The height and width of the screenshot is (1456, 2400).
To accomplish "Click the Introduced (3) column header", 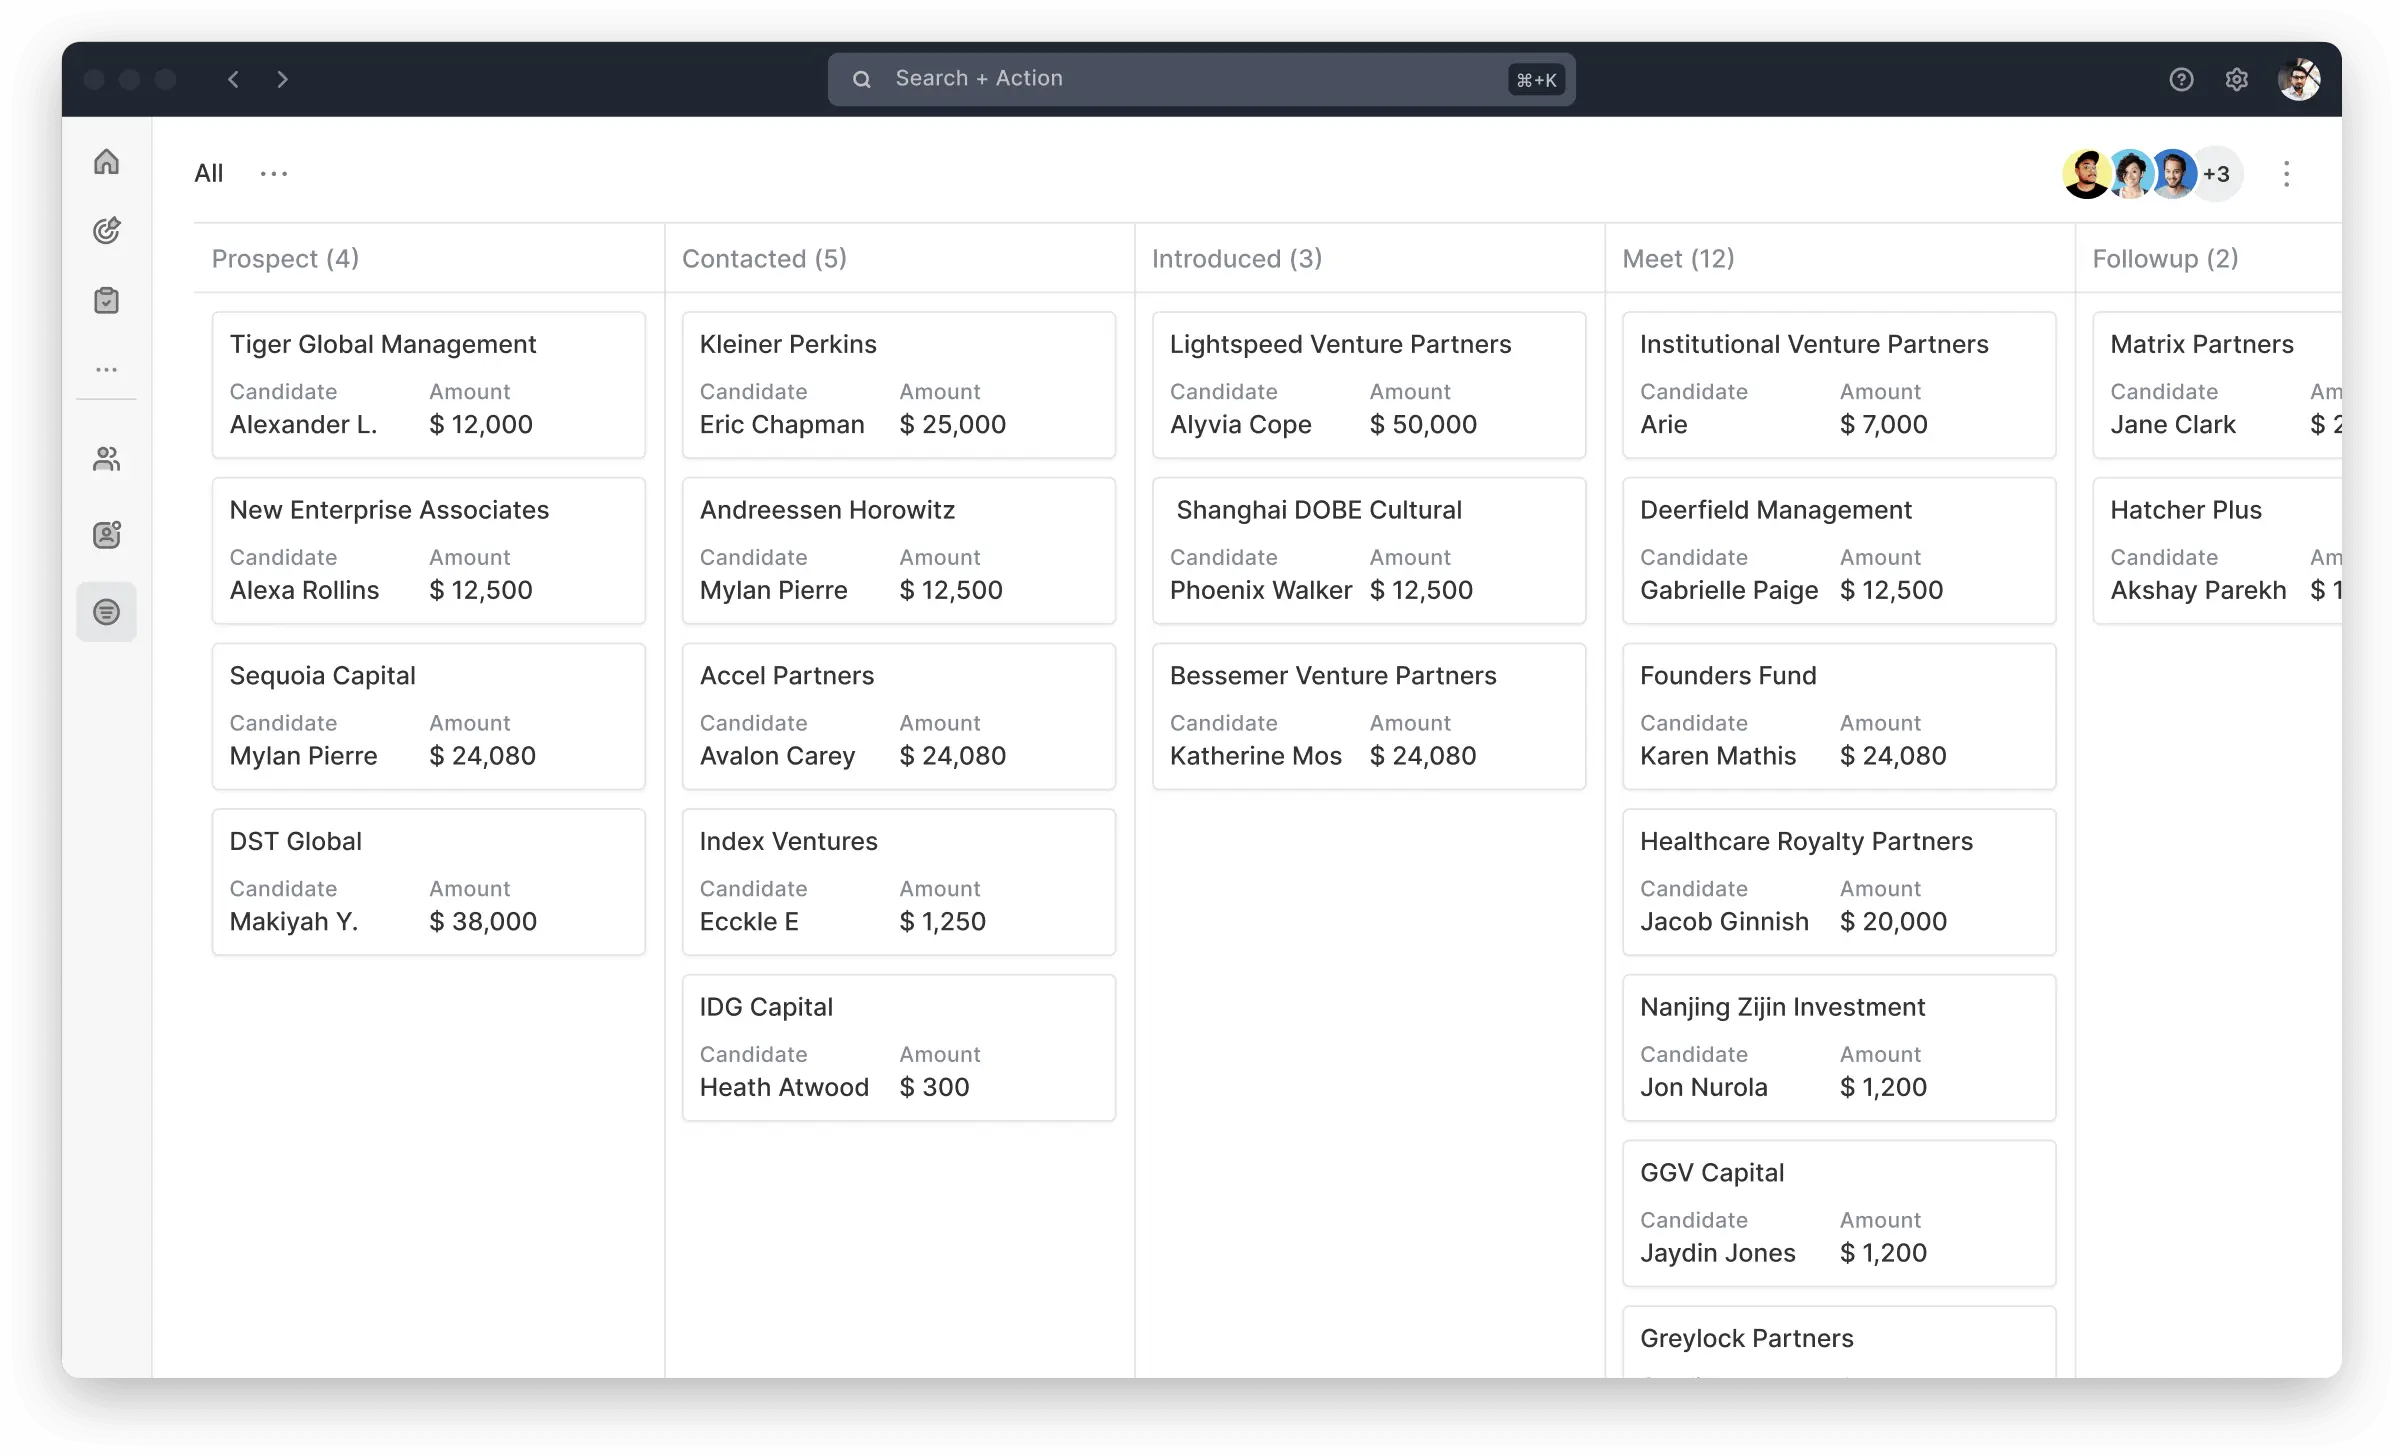I will pyautogui.click(x=1237, y=259).
